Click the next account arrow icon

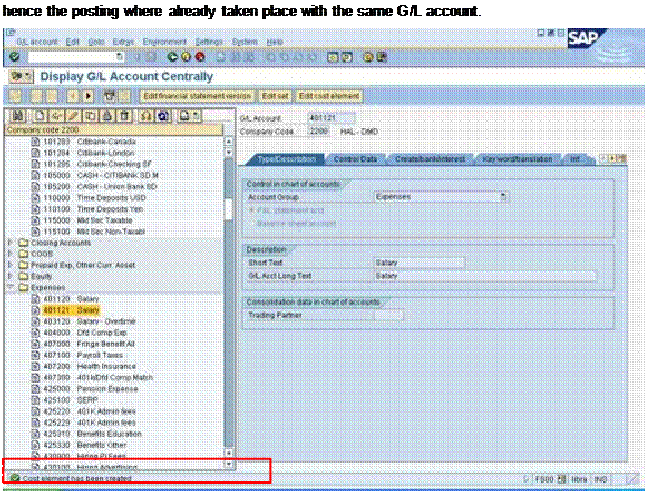click(88, 96)
